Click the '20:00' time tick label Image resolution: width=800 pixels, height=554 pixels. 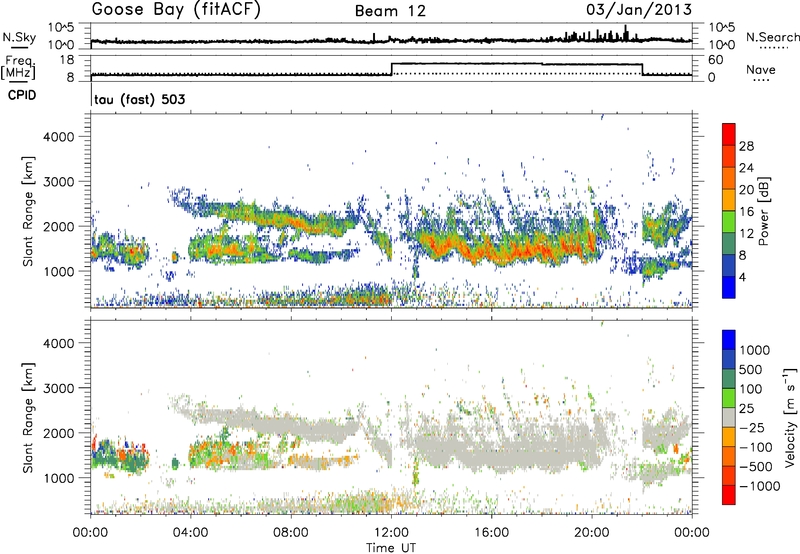tap(592, 533)
